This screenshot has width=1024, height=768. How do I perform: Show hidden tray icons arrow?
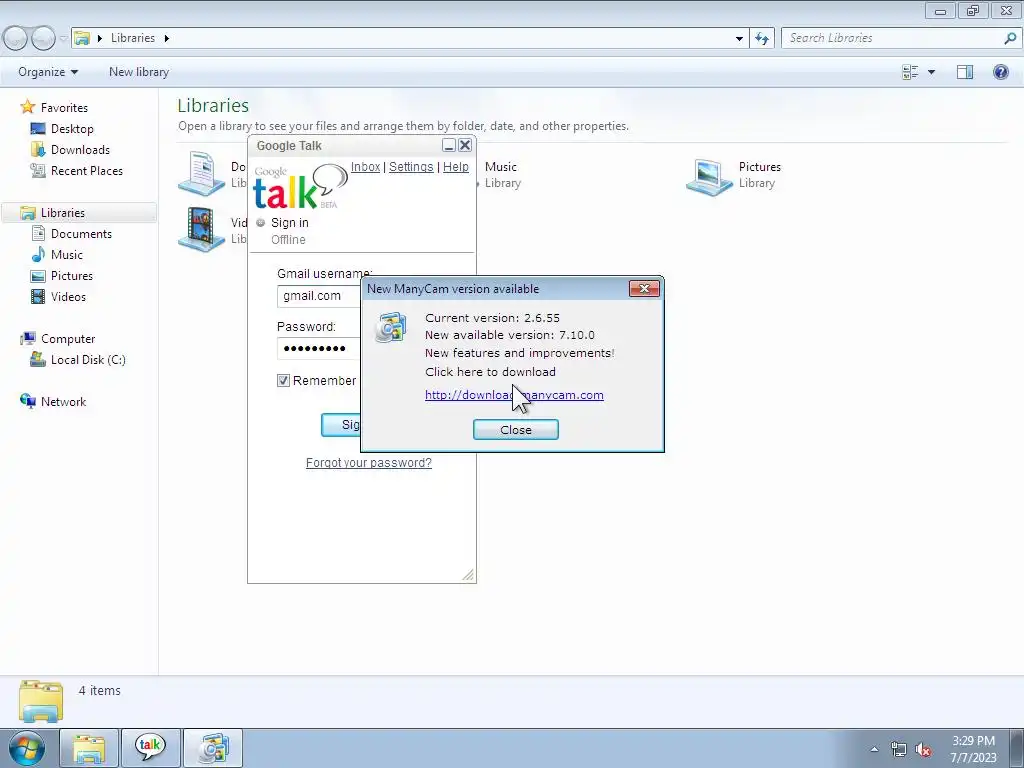point(874,749)
